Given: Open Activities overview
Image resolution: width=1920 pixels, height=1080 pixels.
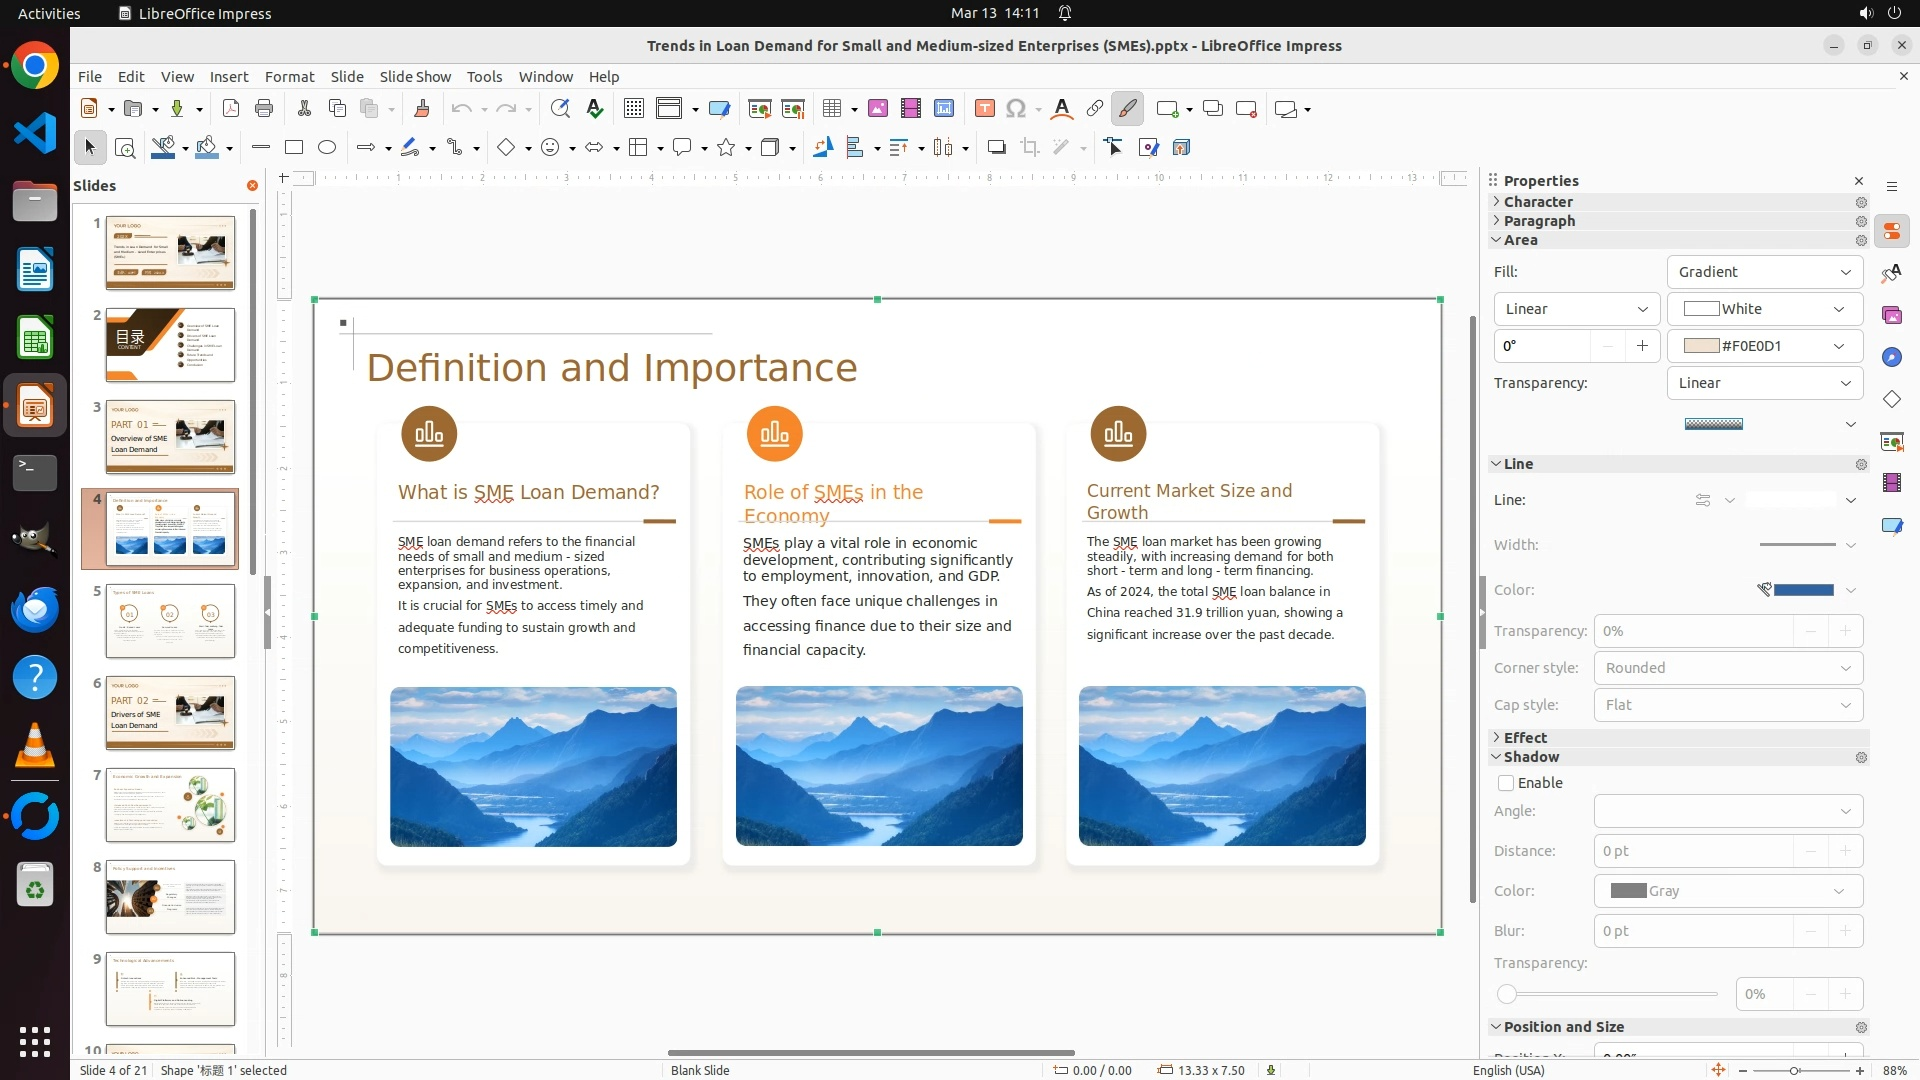Looking at the screenshot, I should tap(49, 13).
